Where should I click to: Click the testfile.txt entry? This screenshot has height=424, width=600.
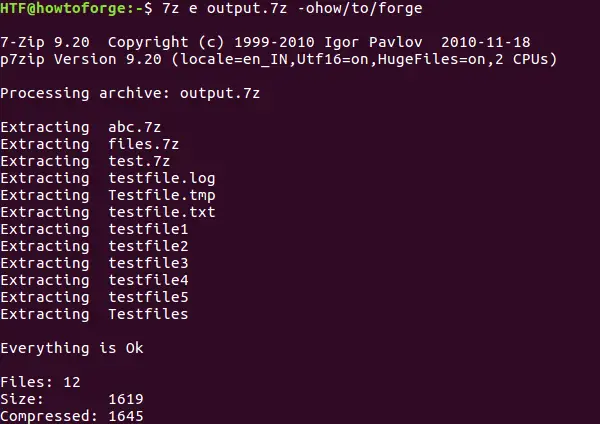[162, 212]
